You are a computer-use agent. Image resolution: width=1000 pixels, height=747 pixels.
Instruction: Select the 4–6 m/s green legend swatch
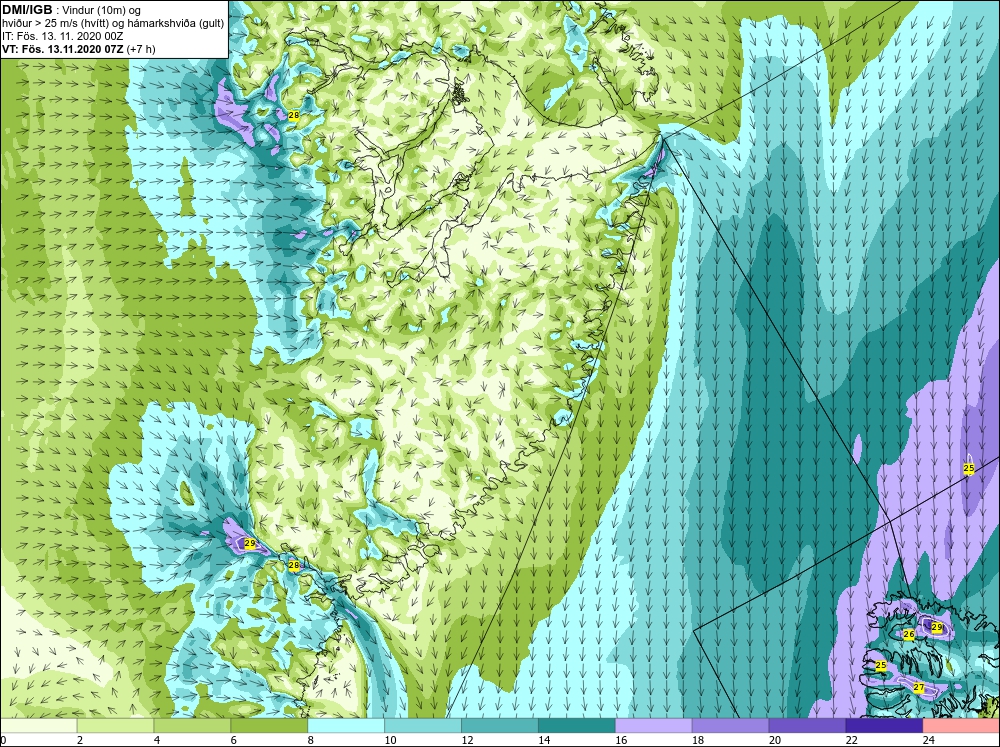(x=193, y=726)
